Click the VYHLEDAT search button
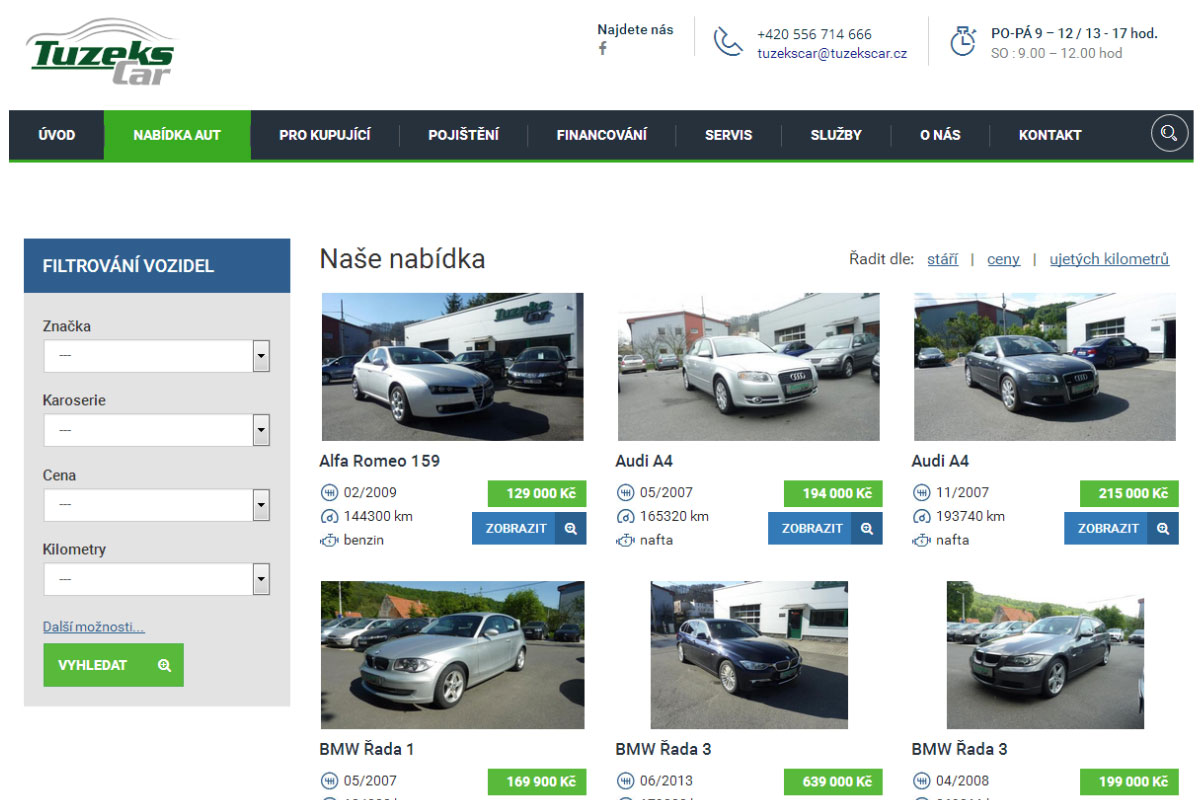 (114, 665)
